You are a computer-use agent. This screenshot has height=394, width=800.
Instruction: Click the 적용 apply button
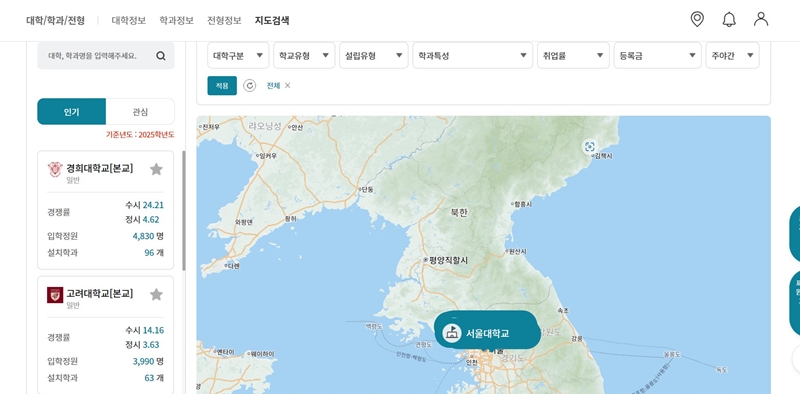[x=222, y=86]
